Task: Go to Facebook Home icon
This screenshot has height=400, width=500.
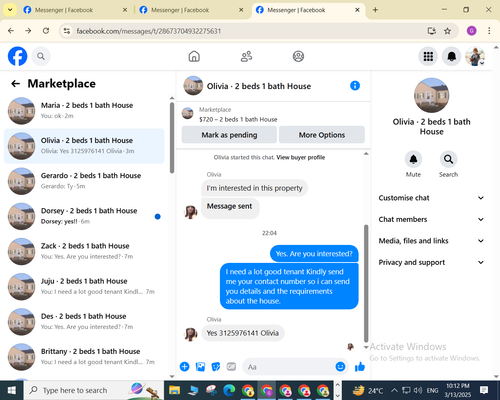Action: [194, 56]
